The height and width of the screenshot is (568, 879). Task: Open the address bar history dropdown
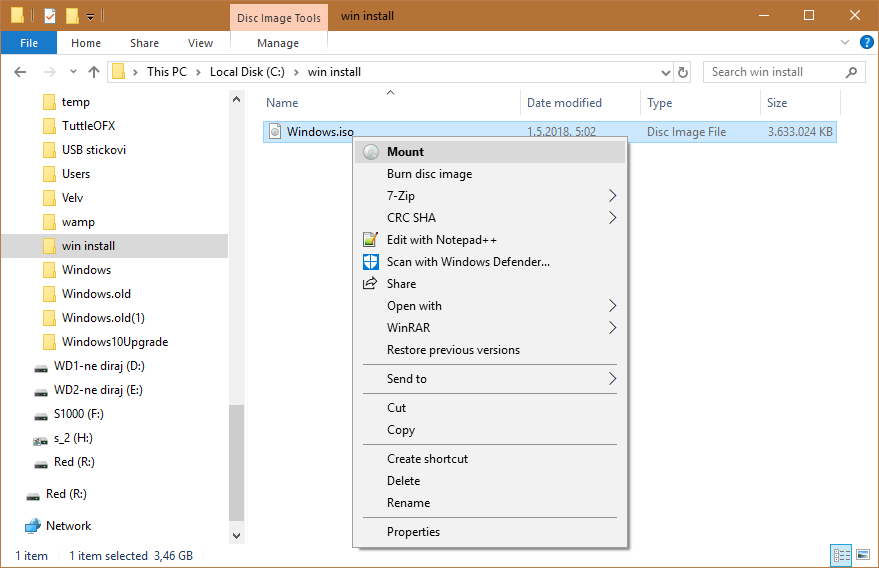click(665, 72)
